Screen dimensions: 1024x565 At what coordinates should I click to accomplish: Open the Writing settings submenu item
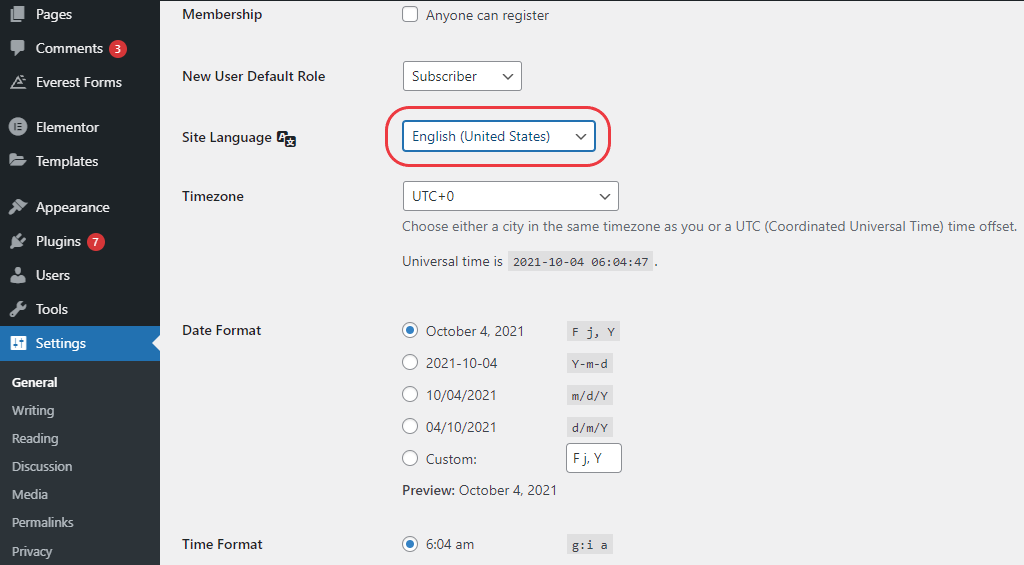click(33, 410)
